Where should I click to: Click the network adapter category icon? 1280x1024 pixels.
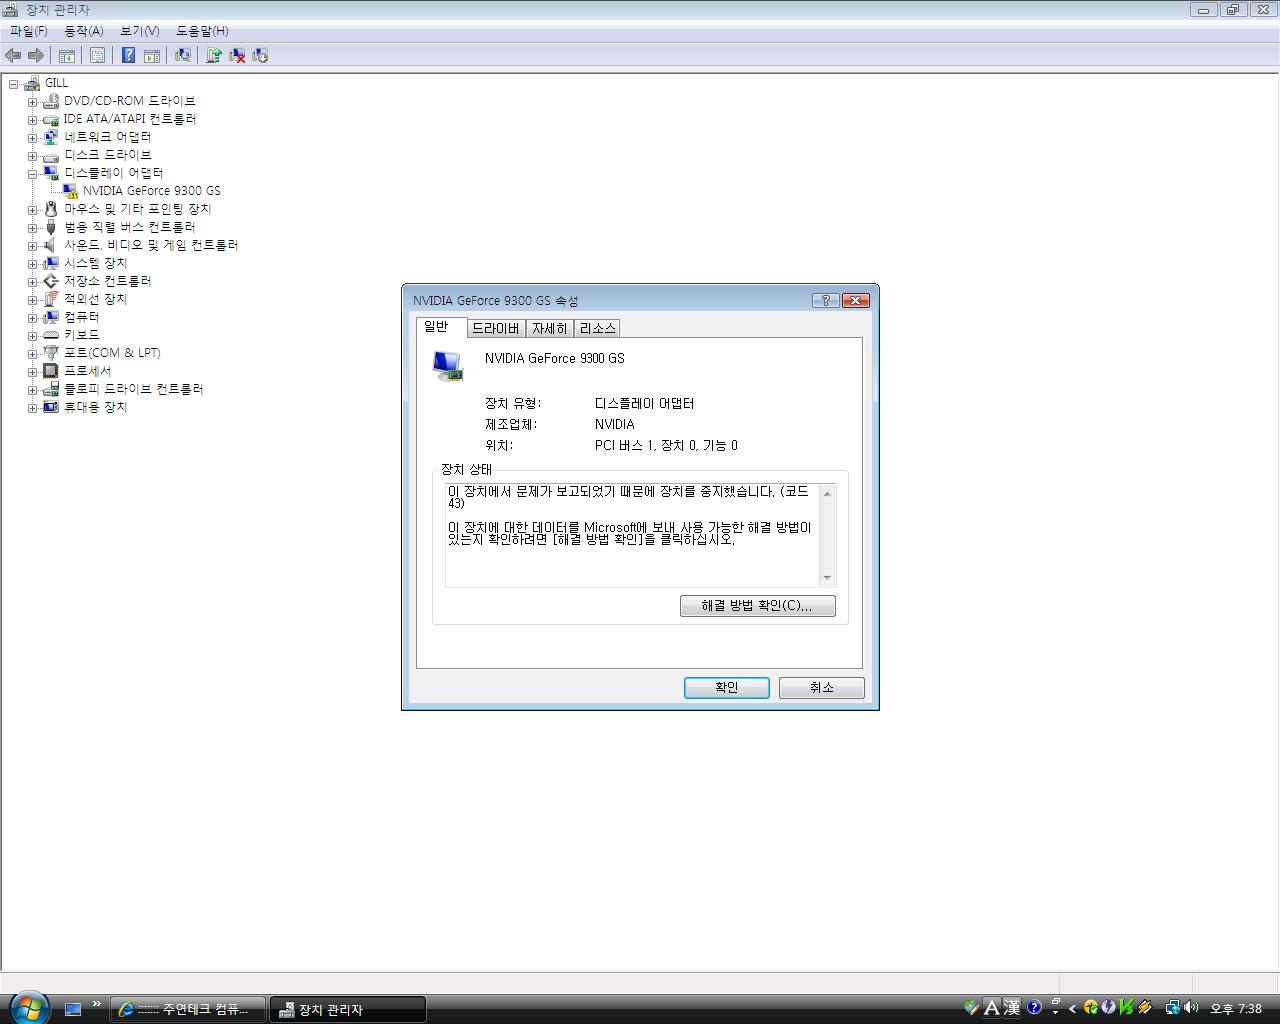[x=51, y=137]
